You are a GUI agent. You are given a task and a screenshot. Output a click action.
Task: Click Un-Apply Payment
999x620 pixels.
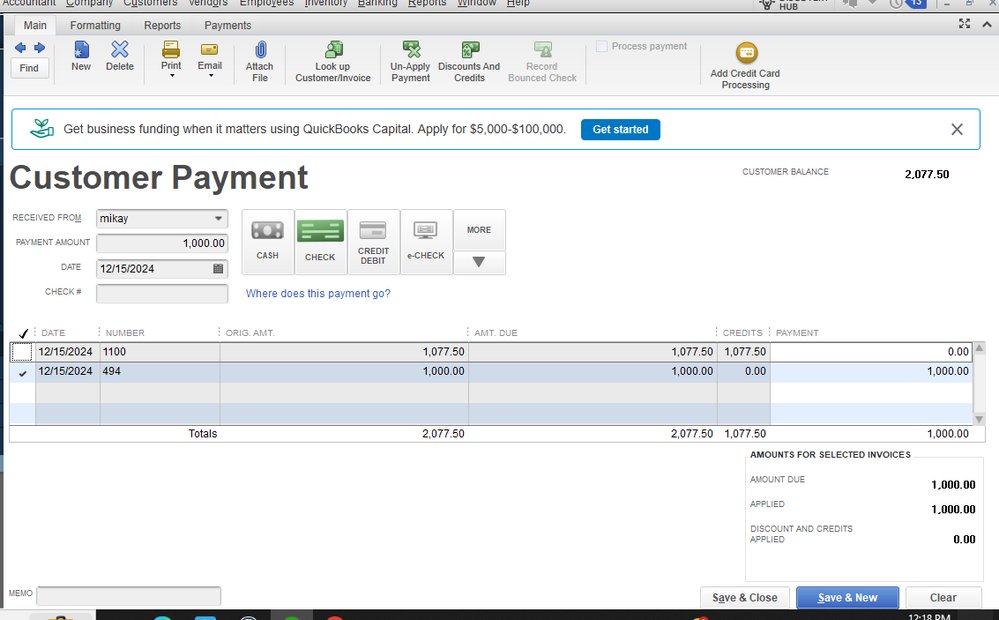(410, 61)
